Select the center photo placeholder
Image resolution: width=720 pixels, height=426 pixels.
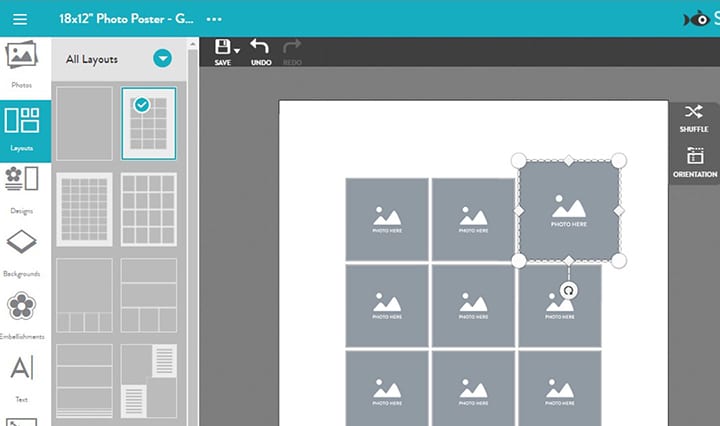point(473,306)
